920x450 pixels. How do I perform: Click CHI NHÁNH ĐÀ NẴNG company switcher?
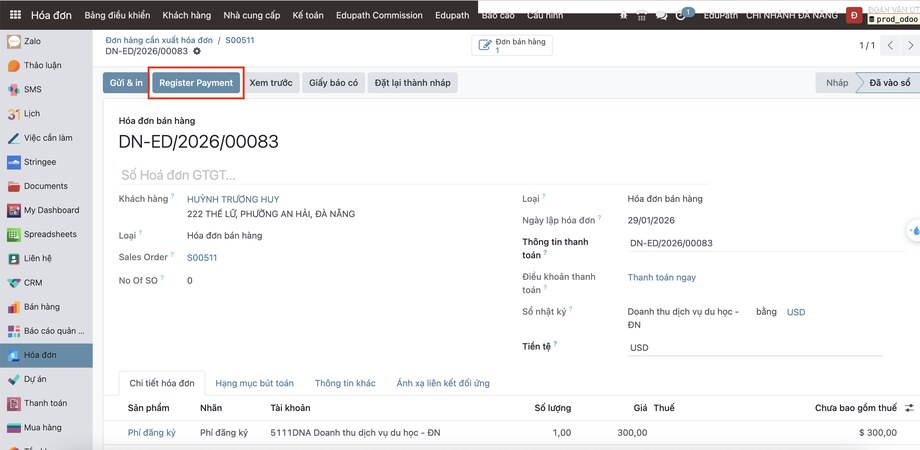pyautogui.click(x=792, y=16)
